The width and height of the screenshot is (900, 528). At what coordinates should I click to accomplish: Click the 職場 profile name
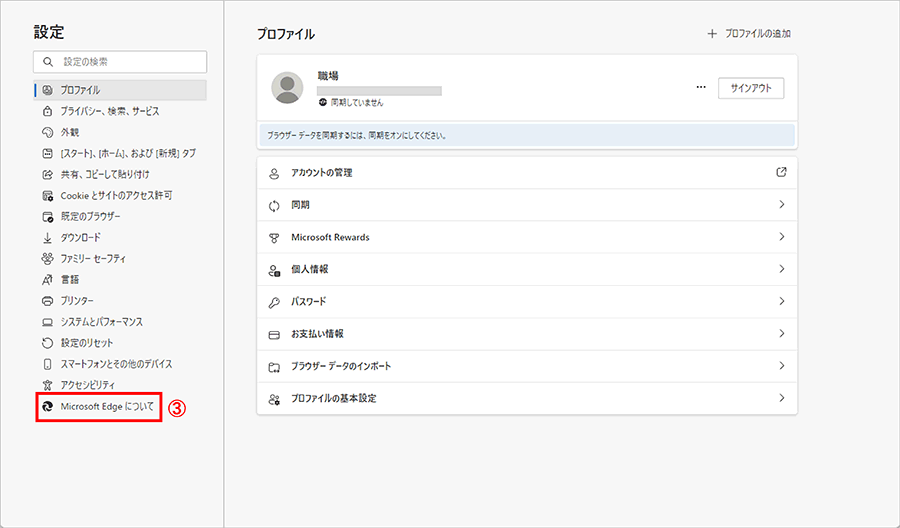(328, 76)
